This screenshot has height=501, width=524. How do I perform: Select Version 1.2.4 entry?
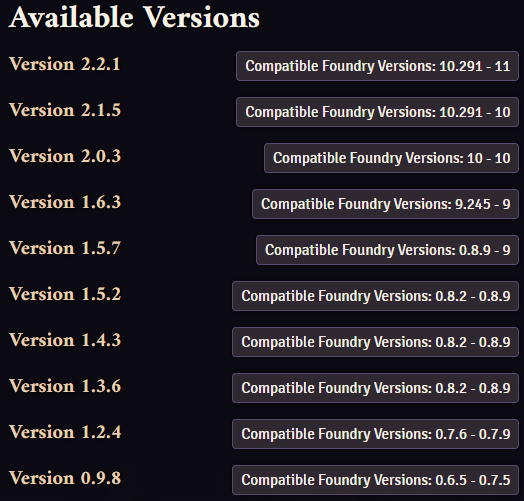tap(65, 432)
